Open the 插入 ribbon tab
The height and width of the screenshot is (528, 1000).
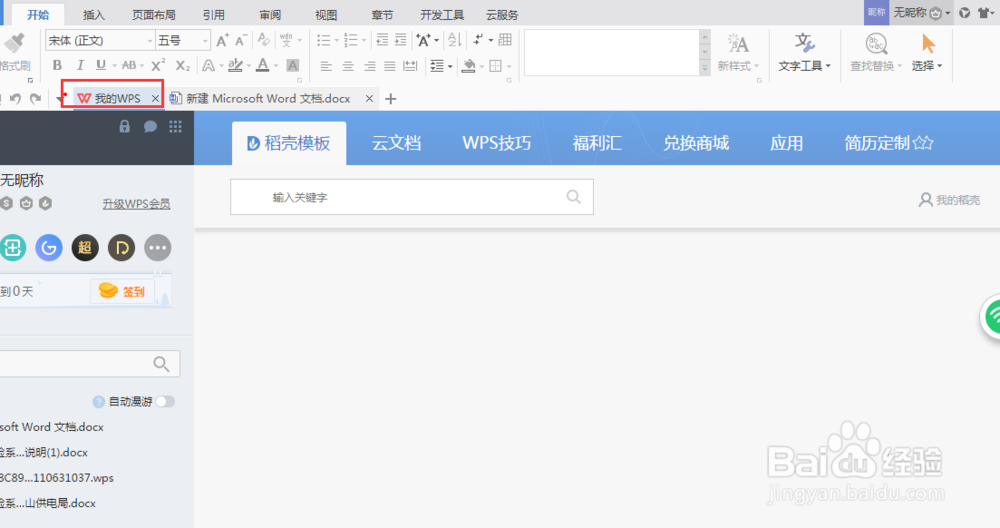click(x=94, y=15)
